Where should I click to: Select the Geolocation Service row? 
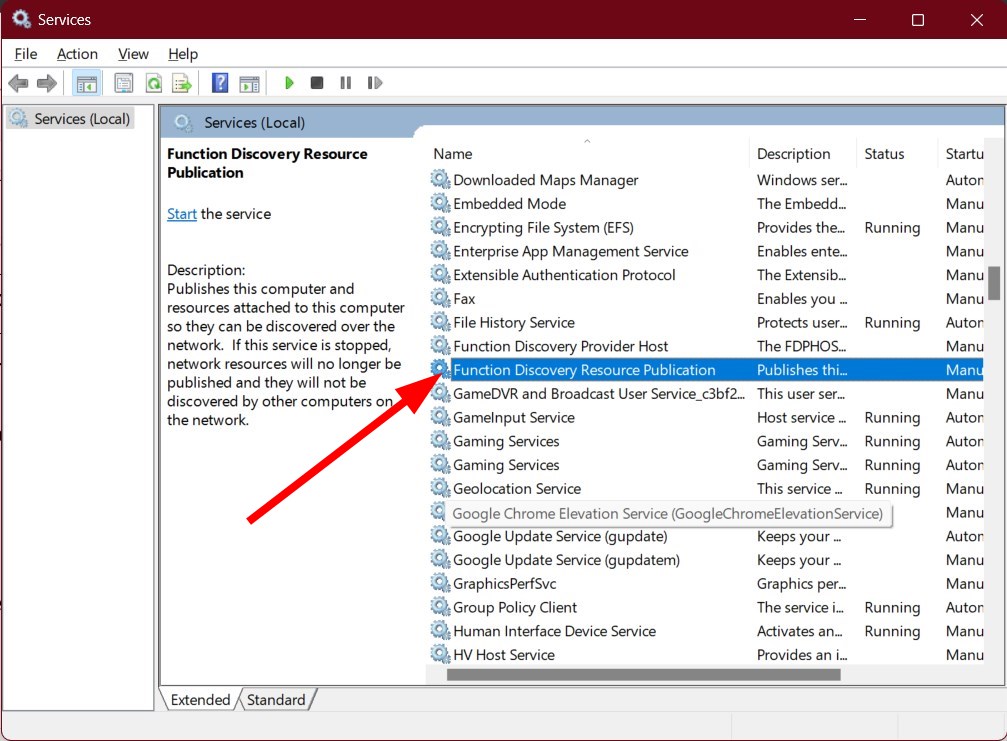click(705, 489)
